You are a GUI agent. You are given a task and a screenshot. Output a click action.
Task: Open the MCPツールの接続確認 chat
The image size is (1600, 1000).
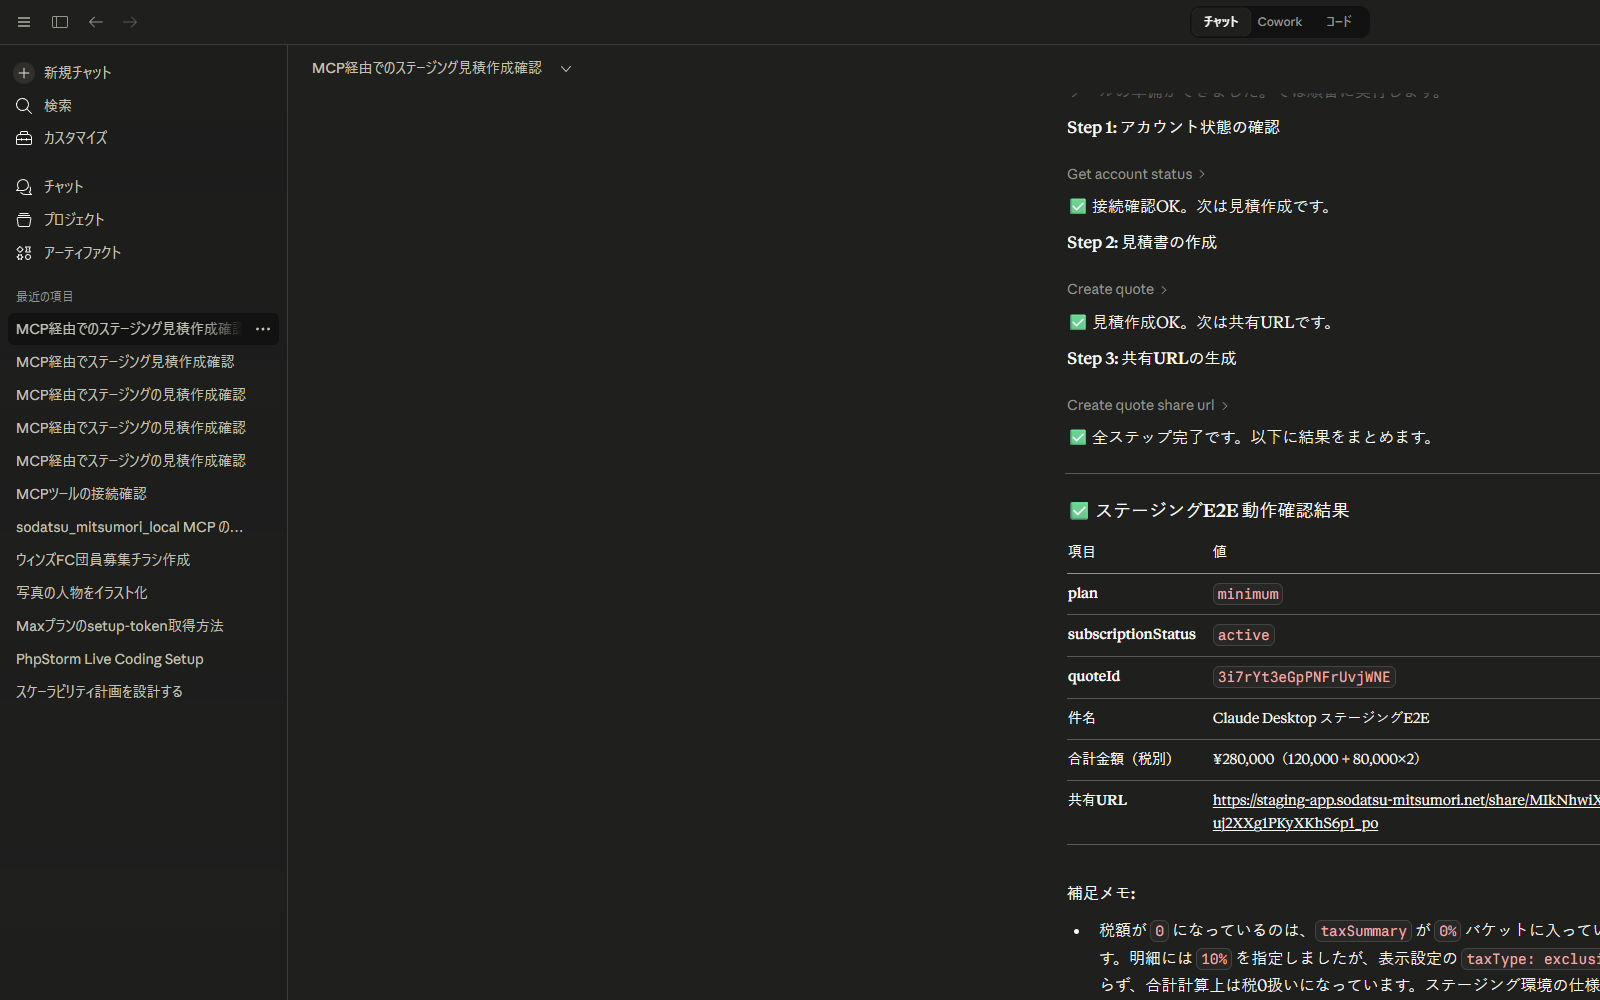[x=81, y=493]
